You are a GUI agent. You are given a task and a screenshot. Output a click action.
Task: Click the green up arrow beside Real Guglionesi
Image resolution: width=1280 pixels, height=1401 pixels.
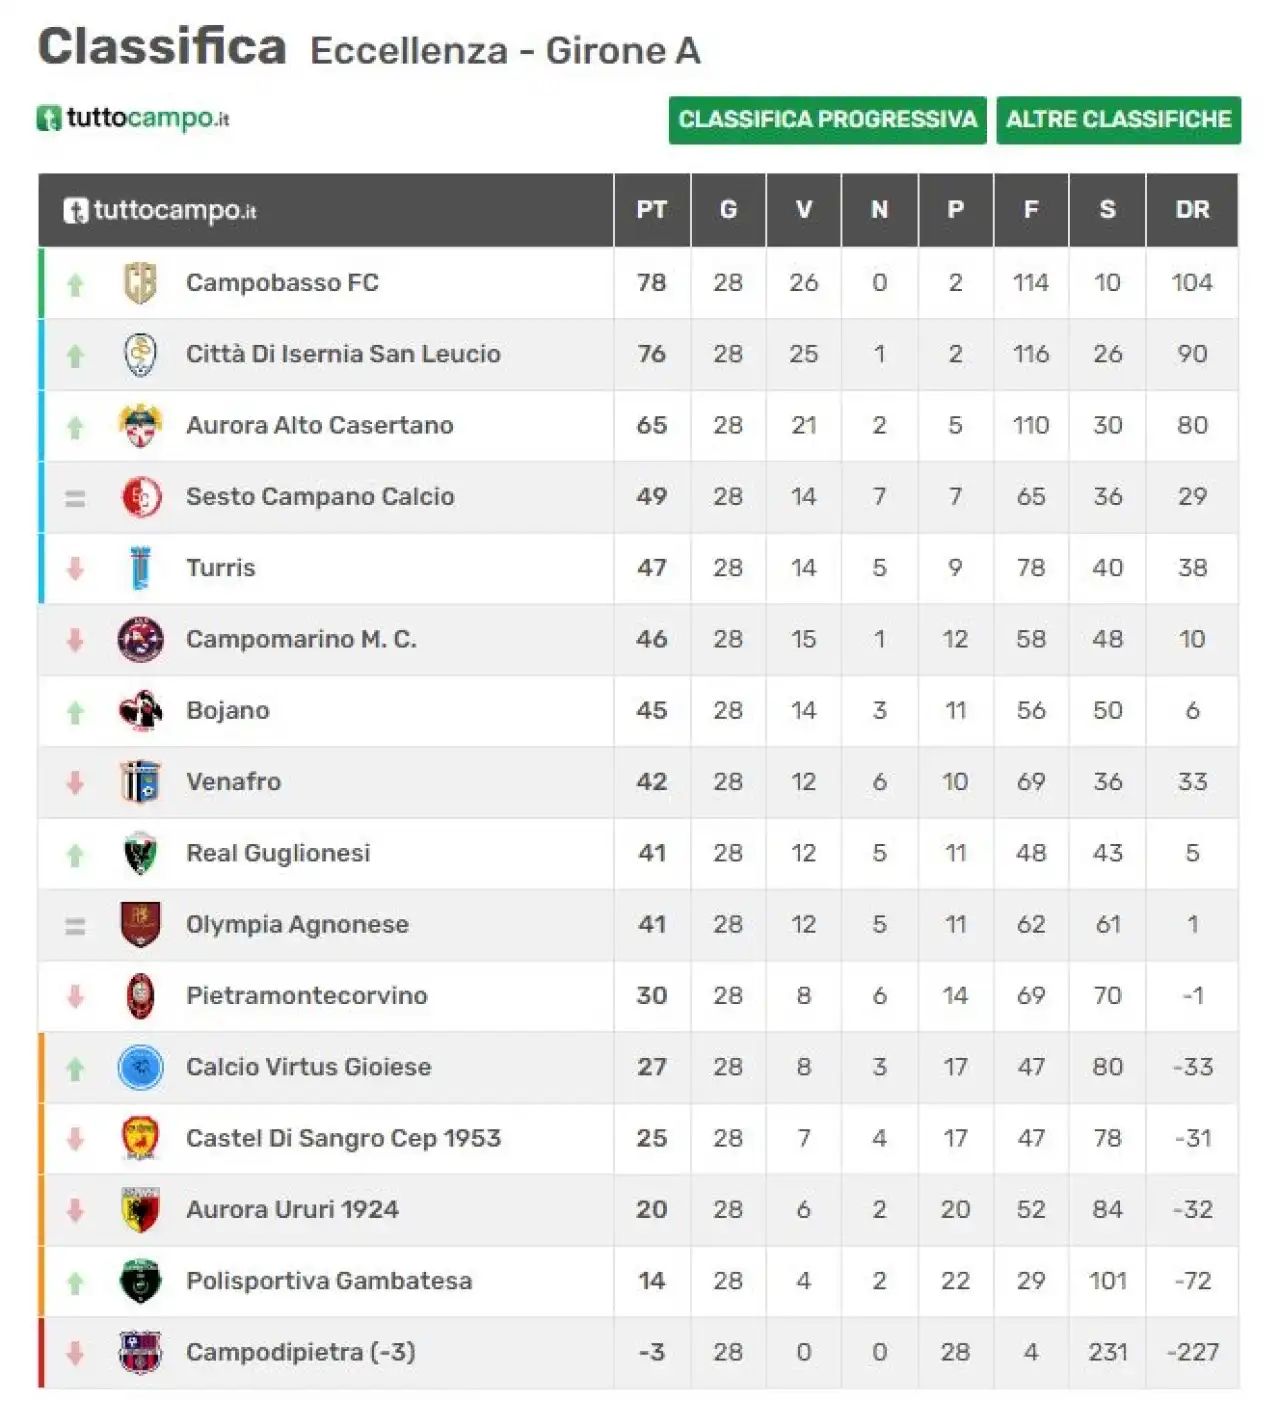(x=75, y=855)
